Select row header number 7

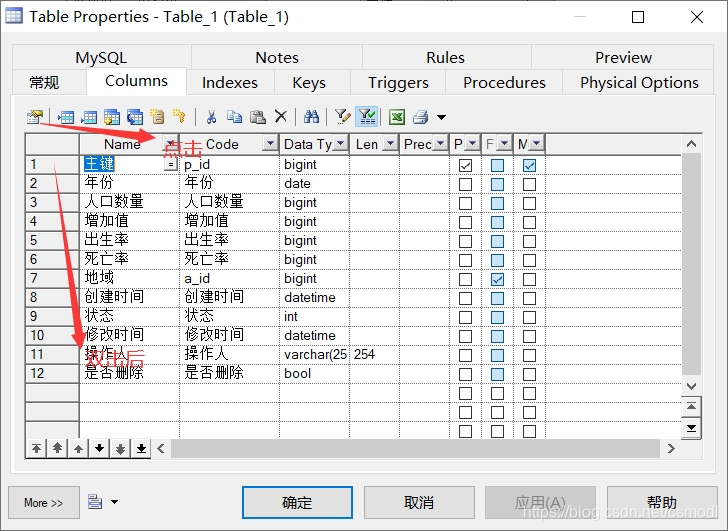pos(52,279)
